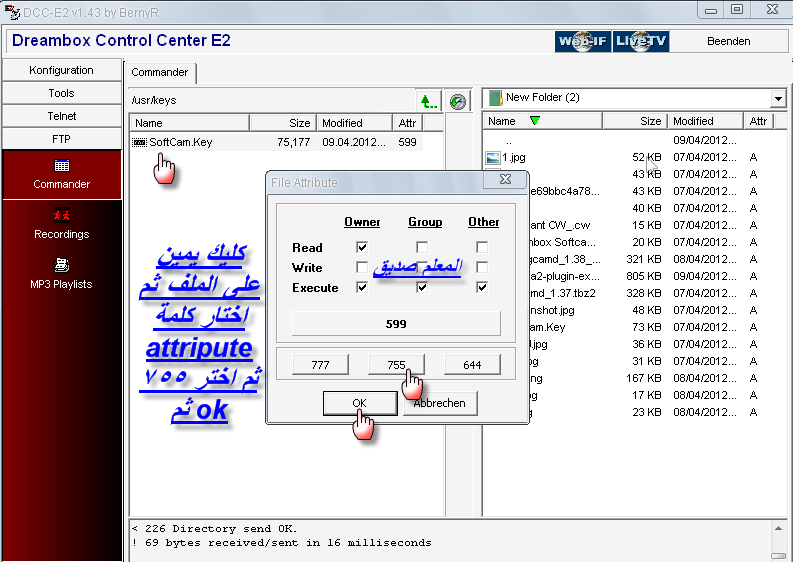This screenshot has width=793, height=562.
Task: Click the Beenden button
Action: pyautogui.click(x=729, y=41)
